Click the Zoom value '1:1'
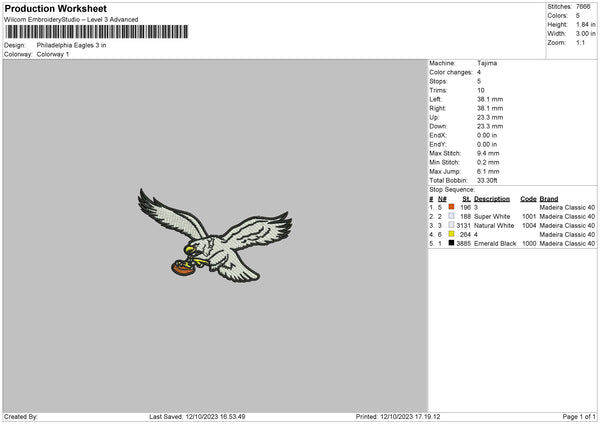The width and height of the screenshot is (600, 424). pyautogui.click(x=580, y=42)
